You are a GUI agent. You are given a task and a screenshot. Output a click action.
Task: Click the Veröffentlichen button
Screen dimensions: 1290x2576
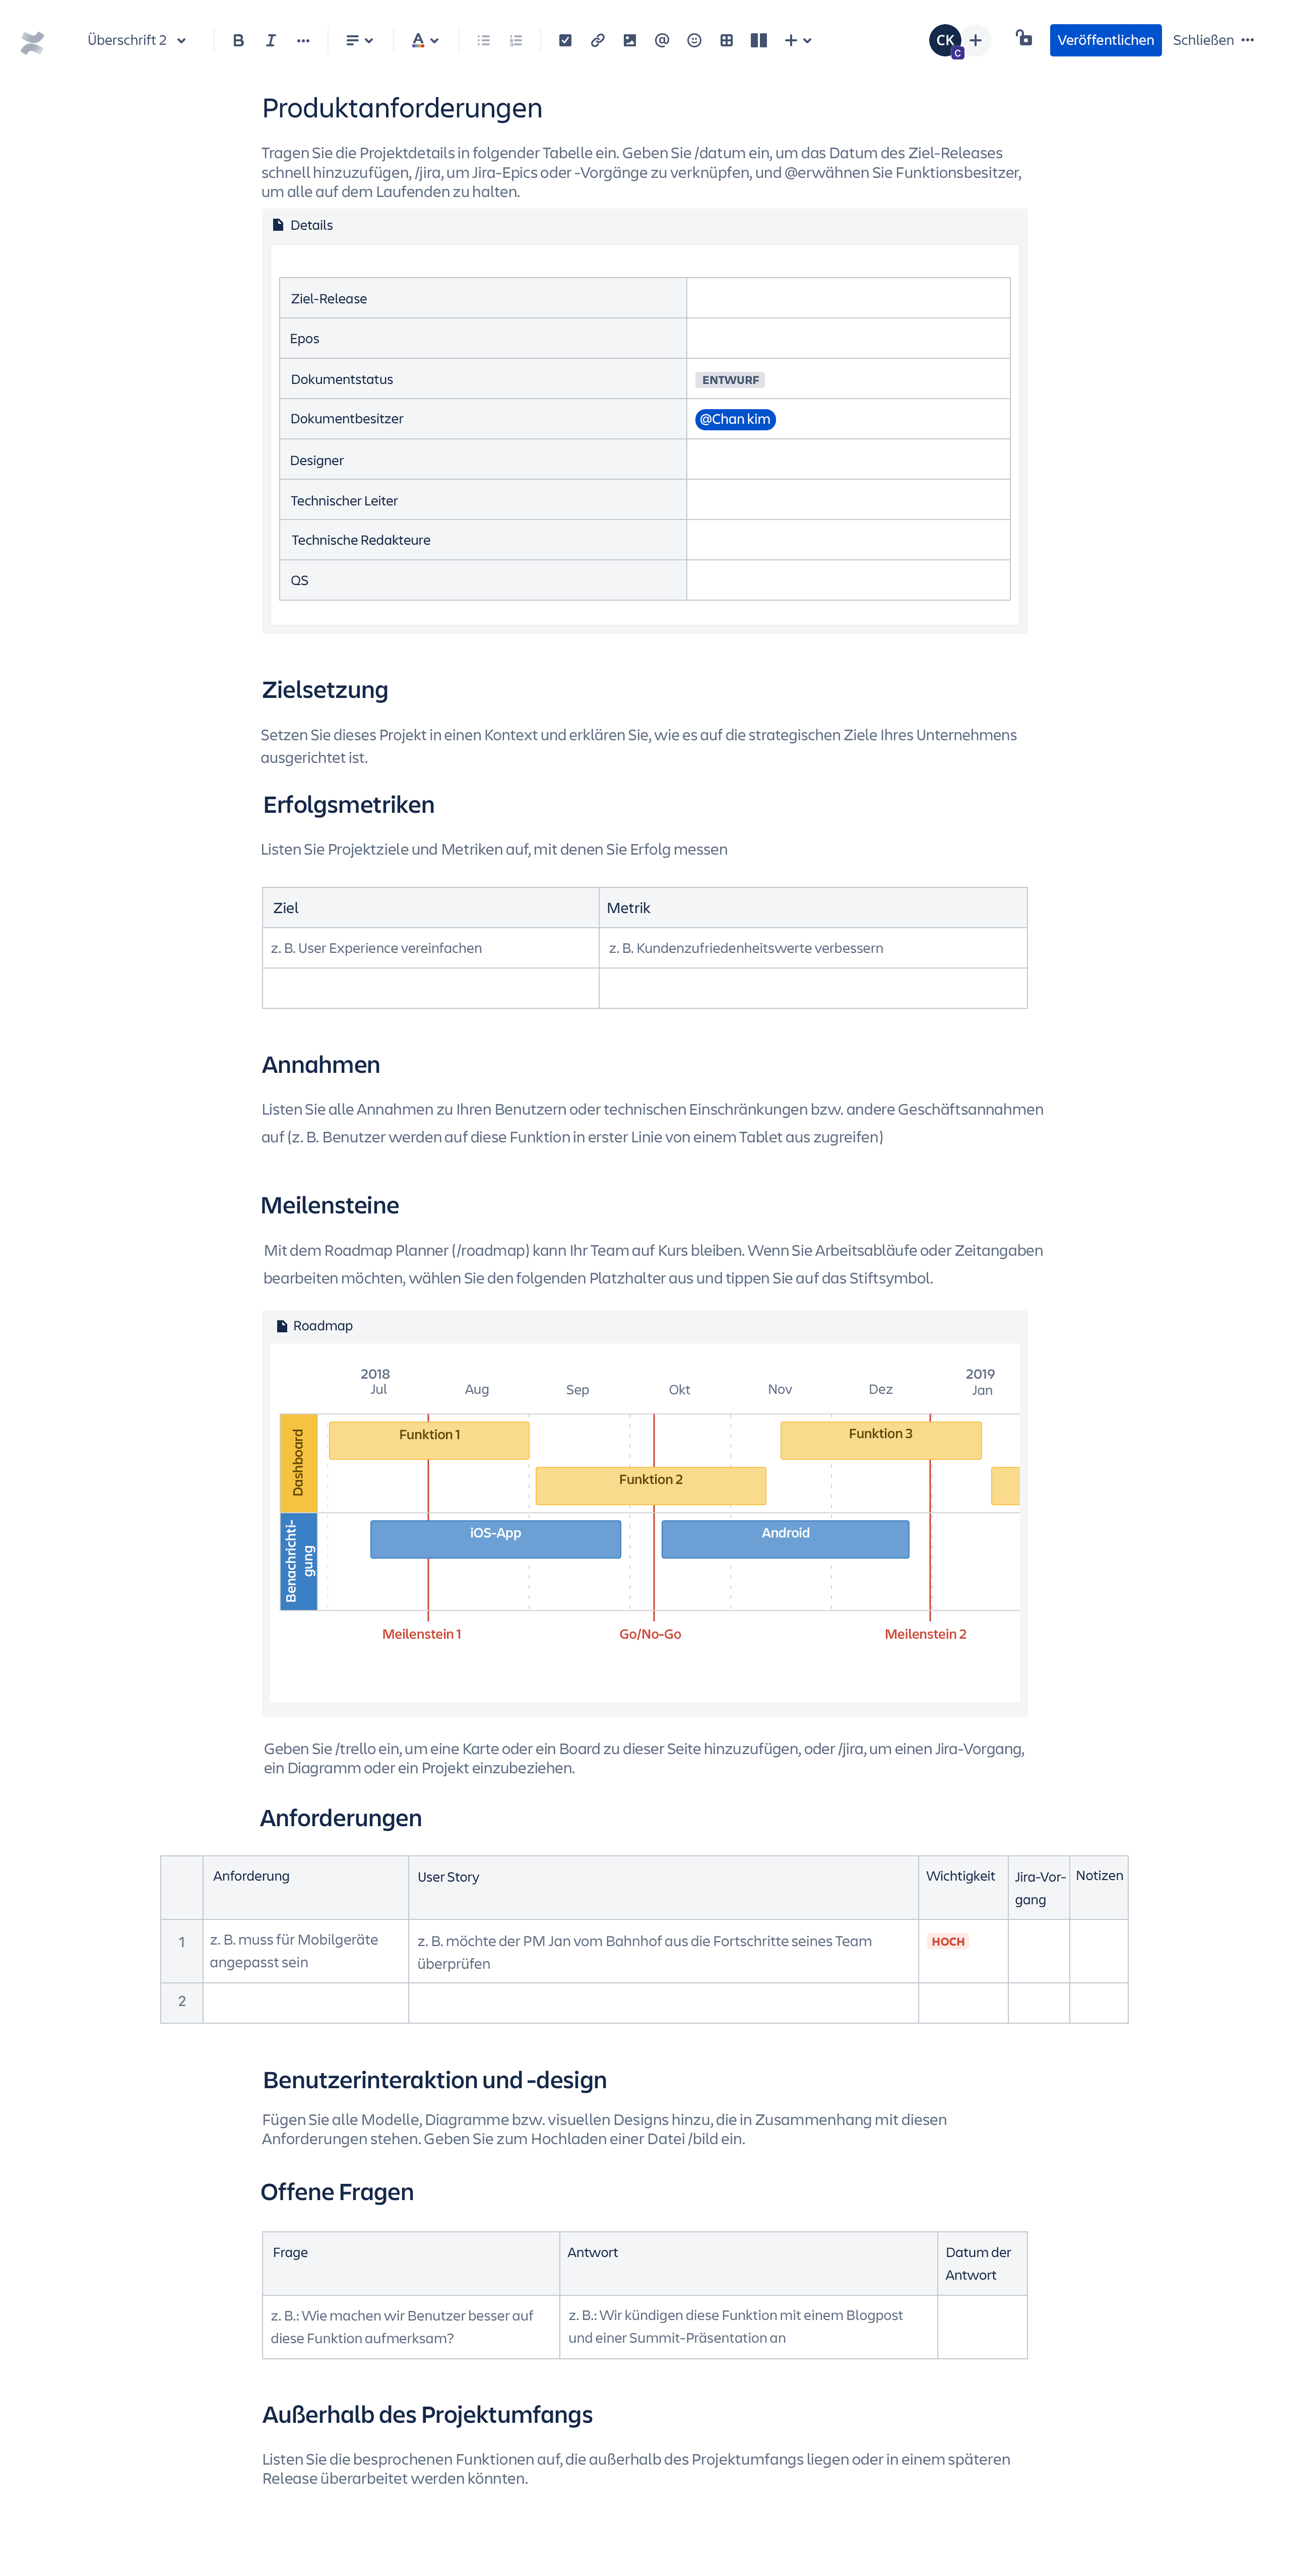1103,38
